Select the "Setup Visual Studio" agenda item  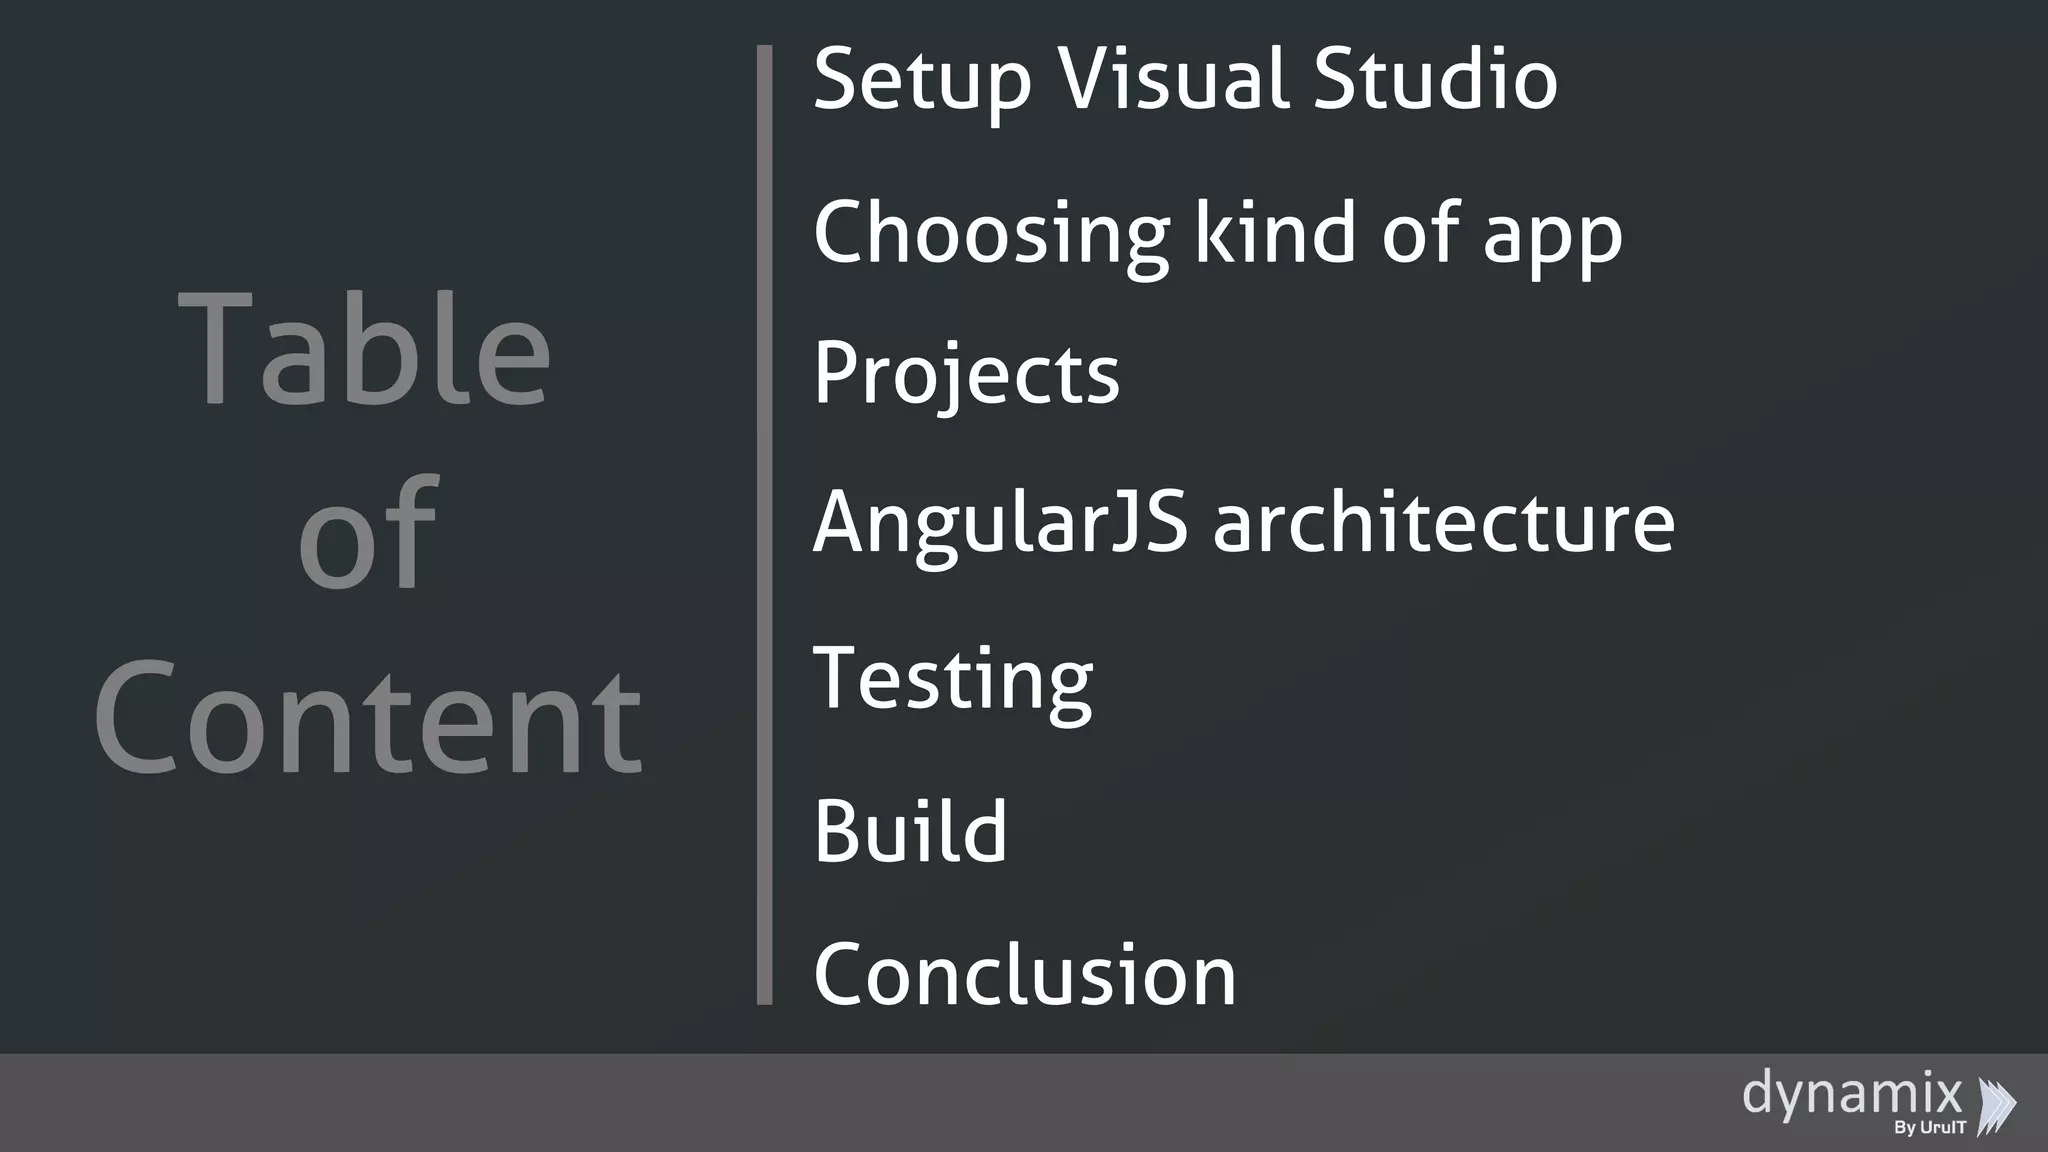pyautogui.click(x=1185, y=79)
